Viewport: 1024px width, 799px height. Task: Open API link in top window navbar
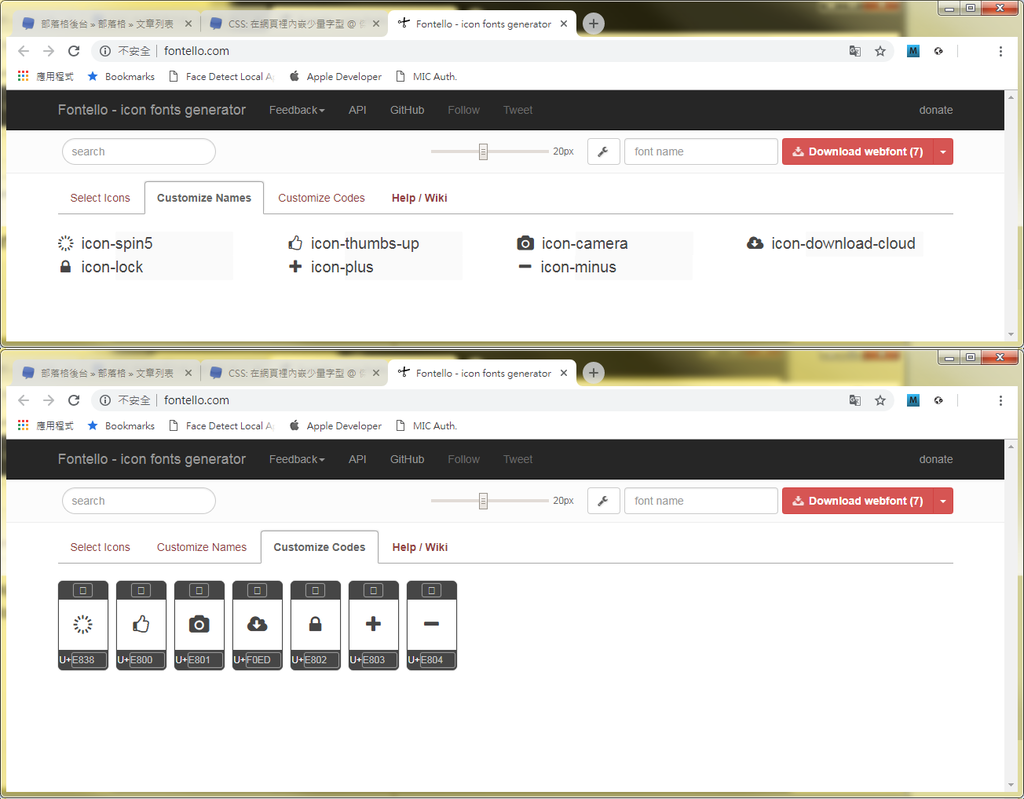pyautogui.click(x=357, y=110)
